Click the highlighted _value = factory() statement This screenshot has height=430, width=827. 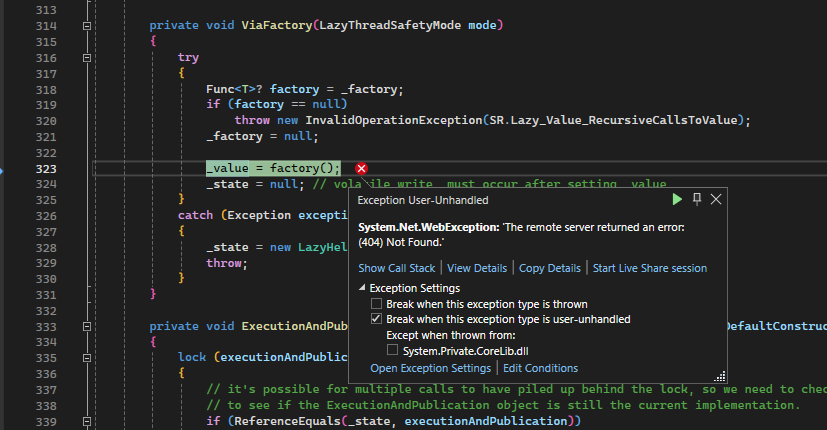tap(273, 168)
